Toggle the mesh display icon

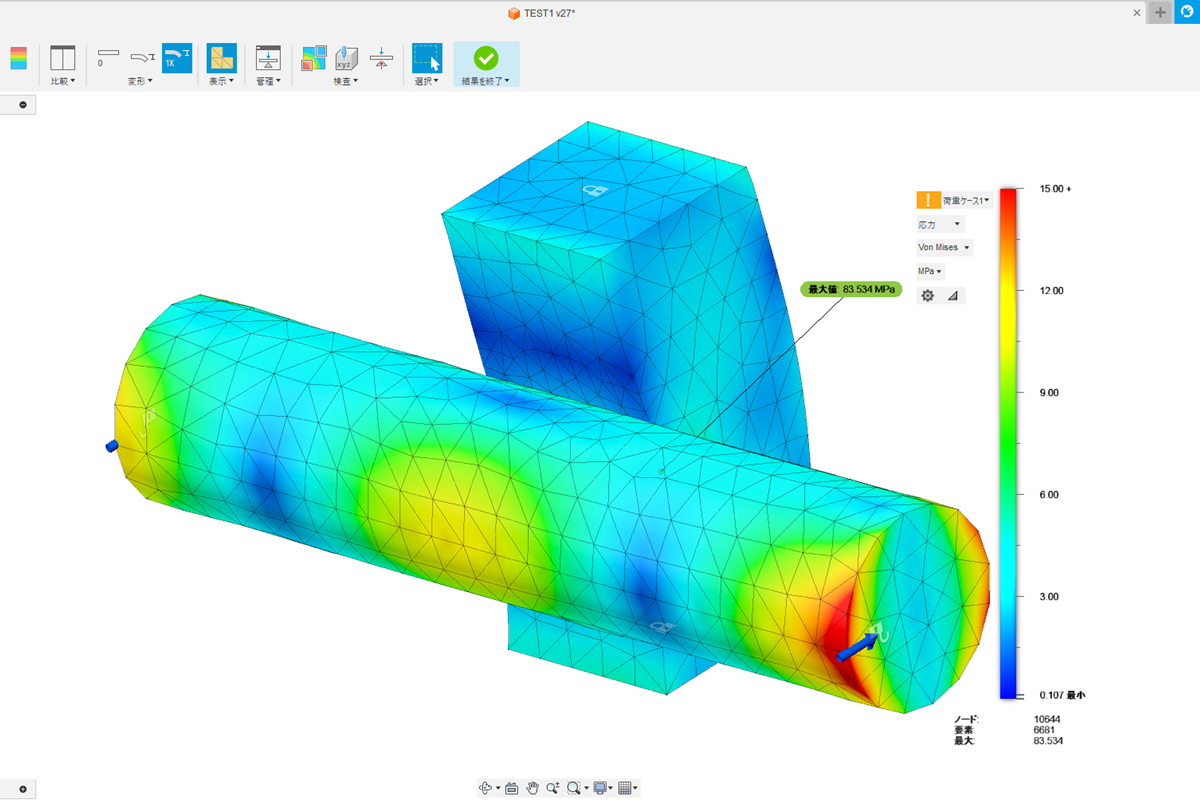point(221,58)
